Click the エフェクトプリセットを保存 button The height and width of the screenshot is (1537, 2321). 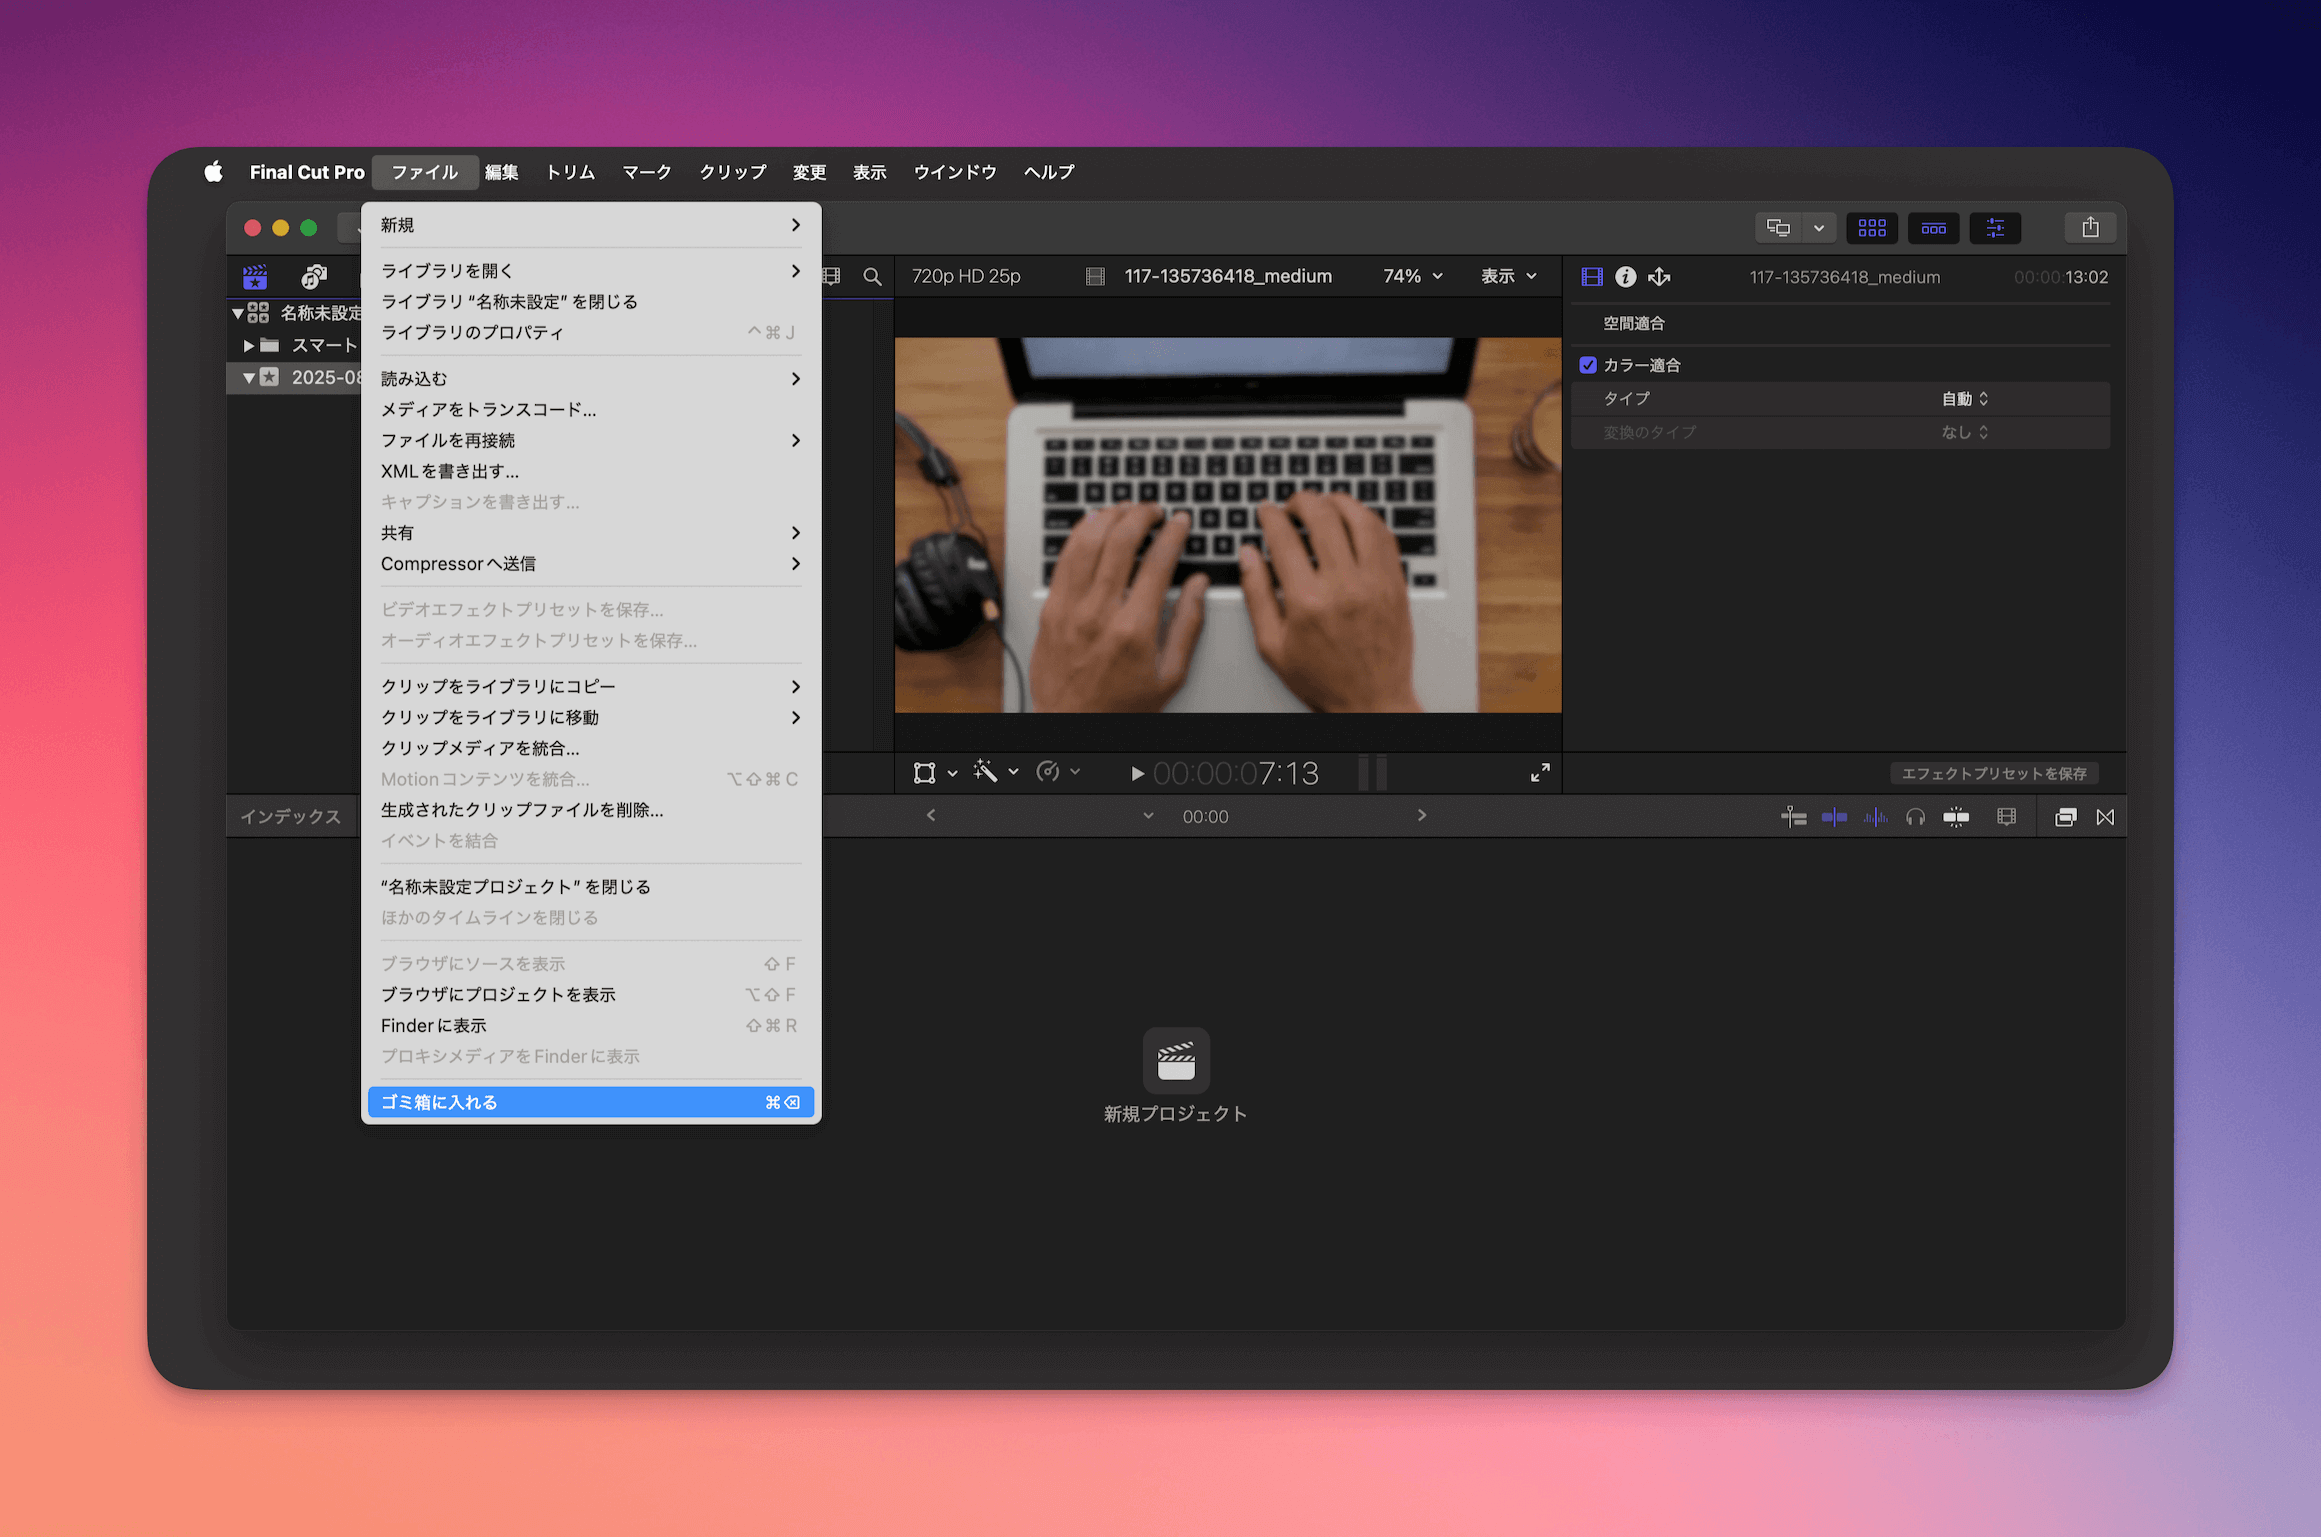(1994, 774)
